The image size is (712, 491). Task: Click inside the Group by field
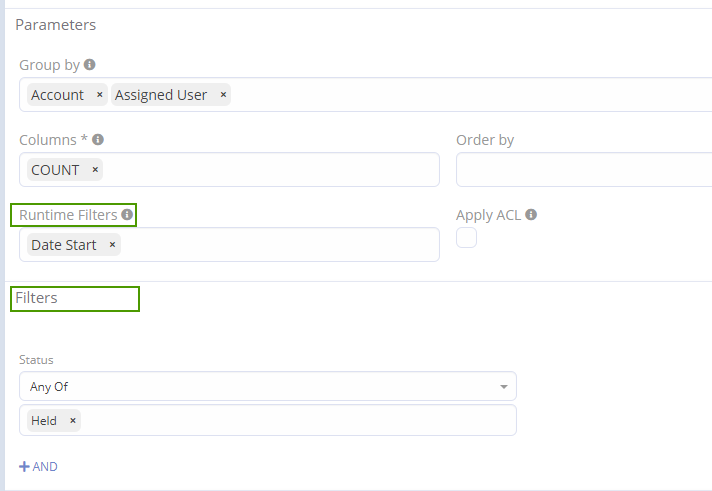(x=450, y=95)
